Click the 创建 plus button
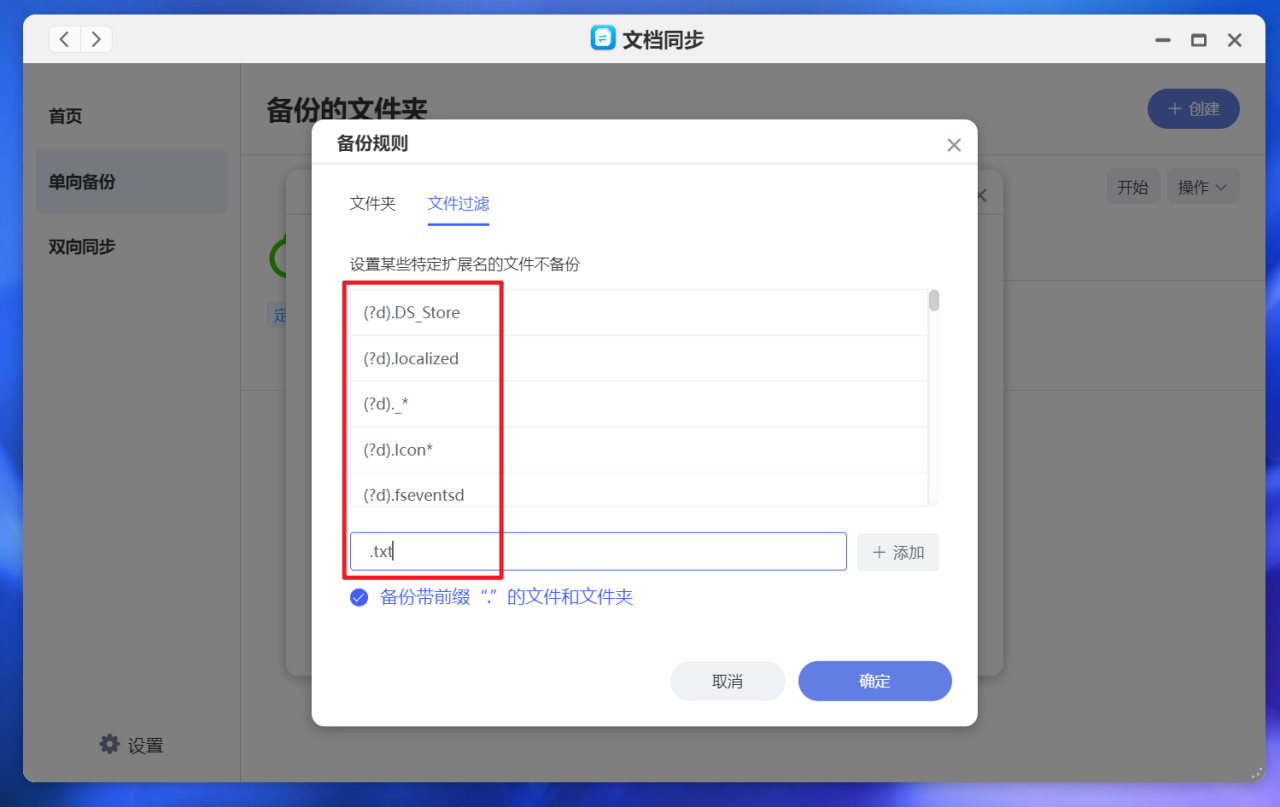The height and width of the screenshot is (807, 1280). click(1193, 108)
